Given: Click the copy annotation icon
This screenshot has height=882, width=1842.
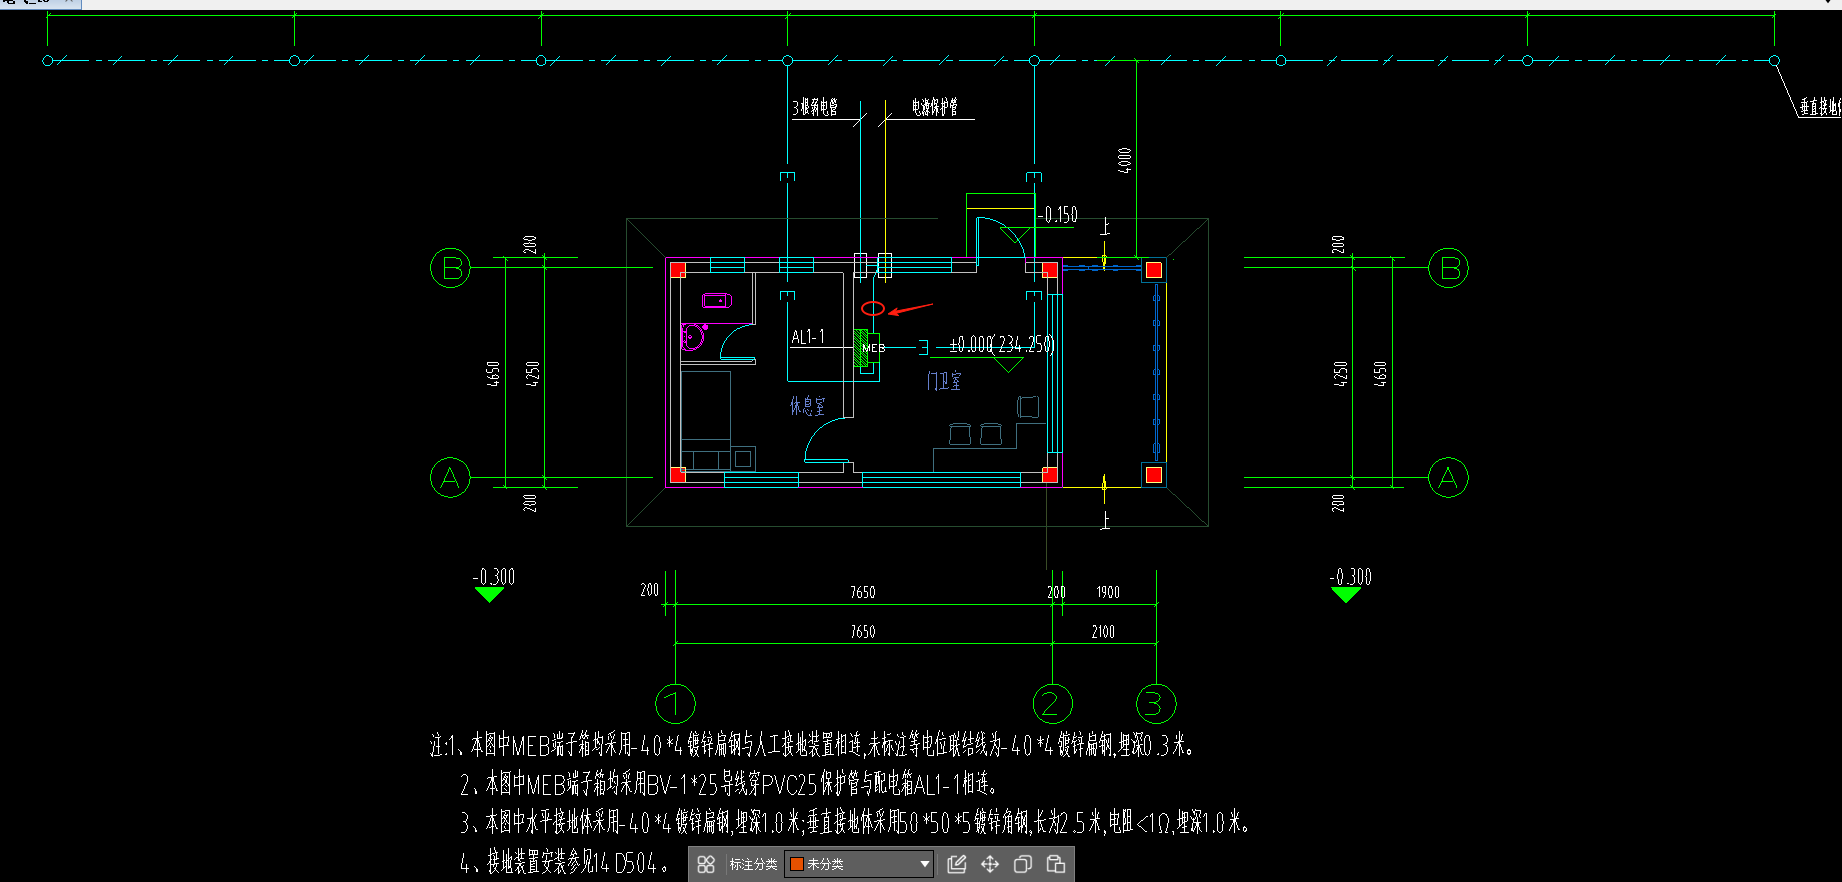Looking at the screenshot, I should coord(1023,864).
